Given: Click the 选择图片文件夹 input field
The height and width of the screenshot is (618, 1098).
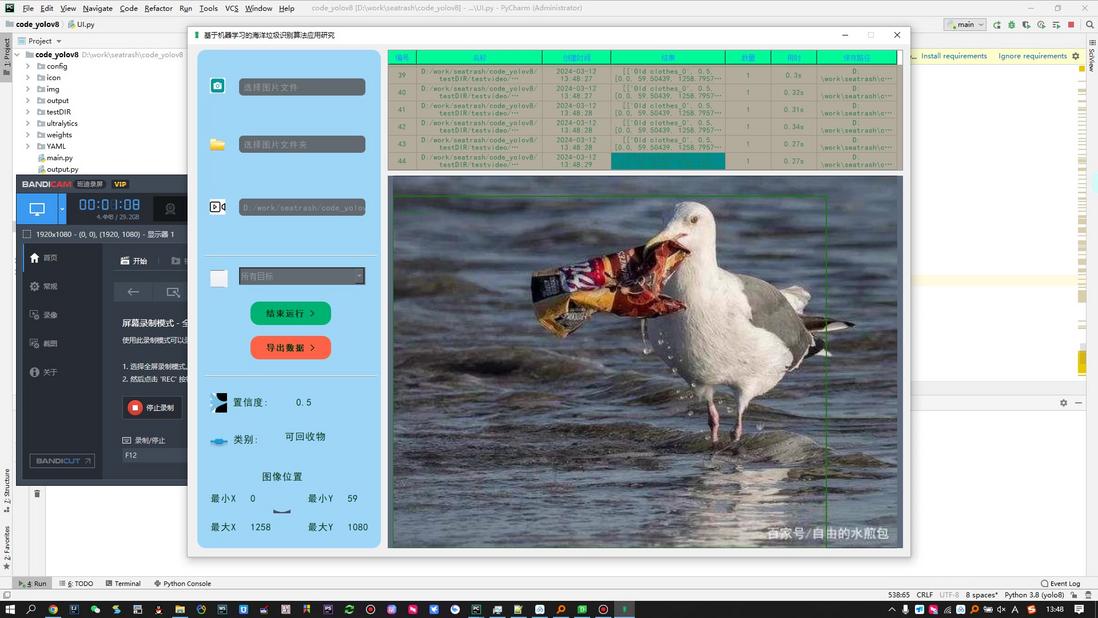Looking at the screenshot, I should (302, 144).
